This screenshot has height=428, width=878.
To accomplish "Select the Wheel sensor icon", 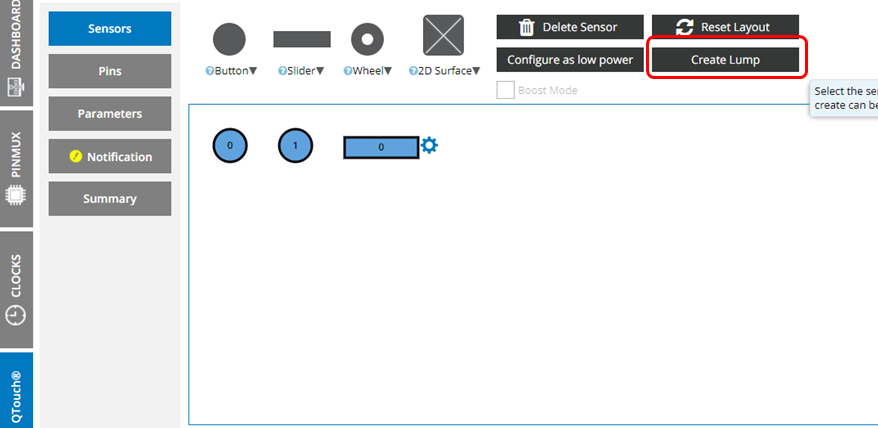I will [367, 39].
